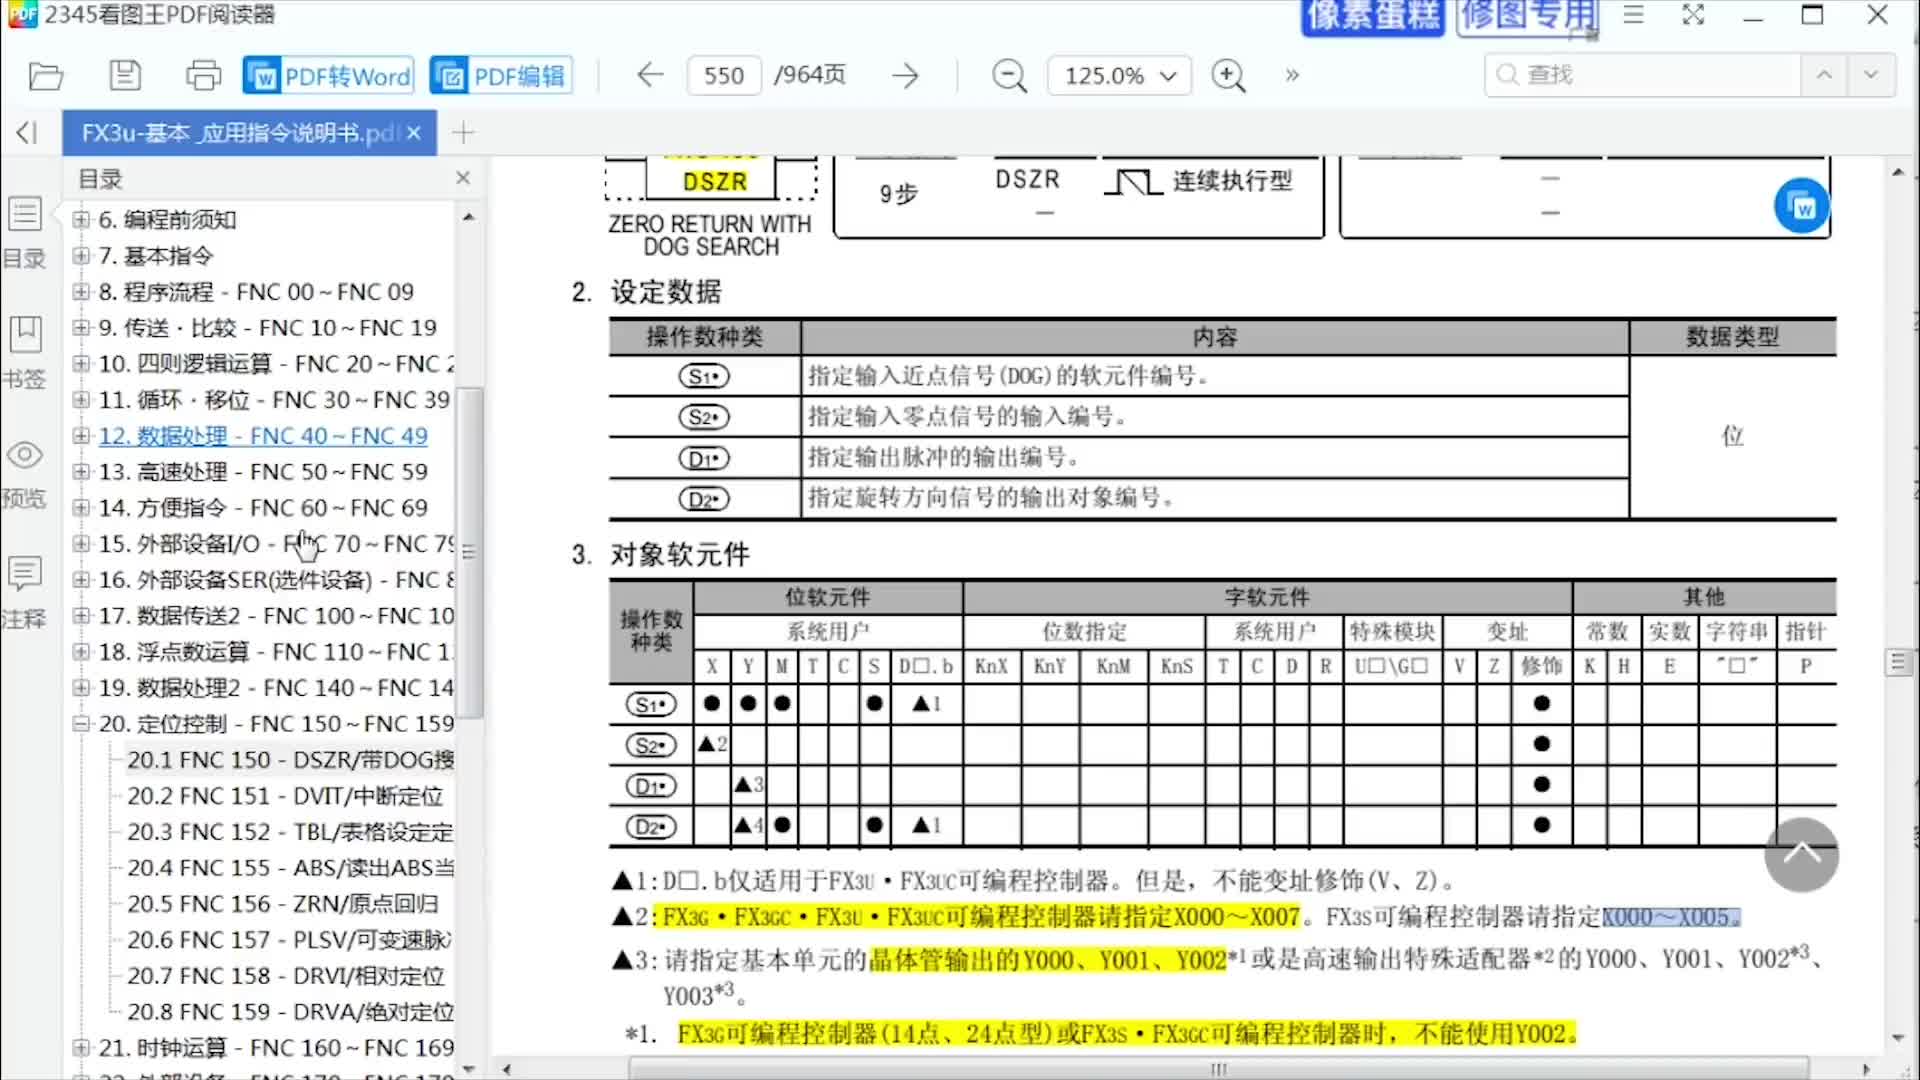Expand 21. 时钟运算 tree node
1920x1080 pixels.
(x=82, y=1048)
